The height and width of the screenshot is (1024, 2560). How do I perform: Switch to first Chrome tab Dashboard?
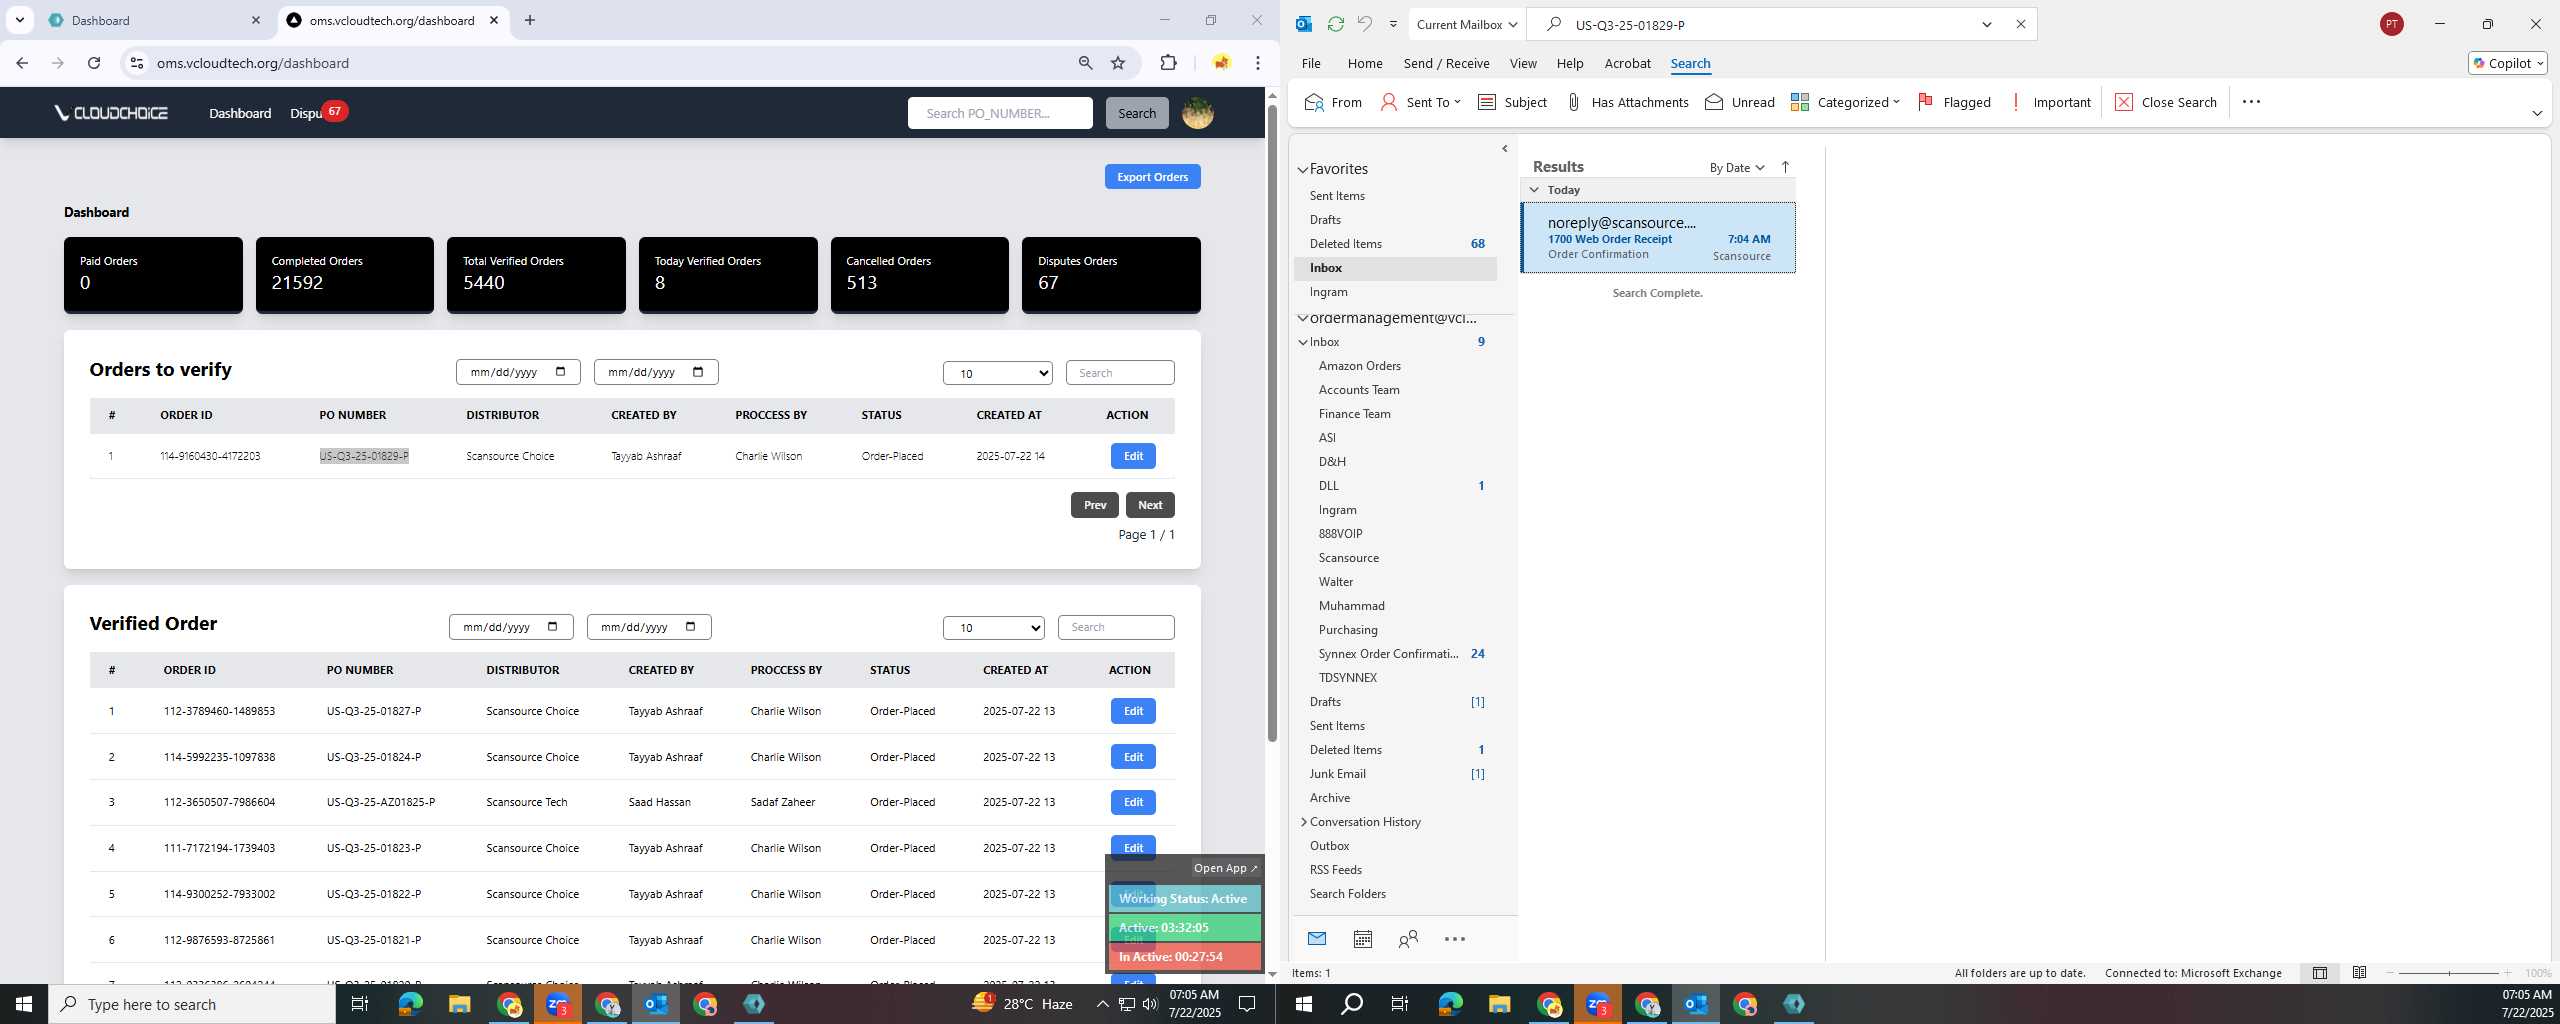tap(153, 20)
